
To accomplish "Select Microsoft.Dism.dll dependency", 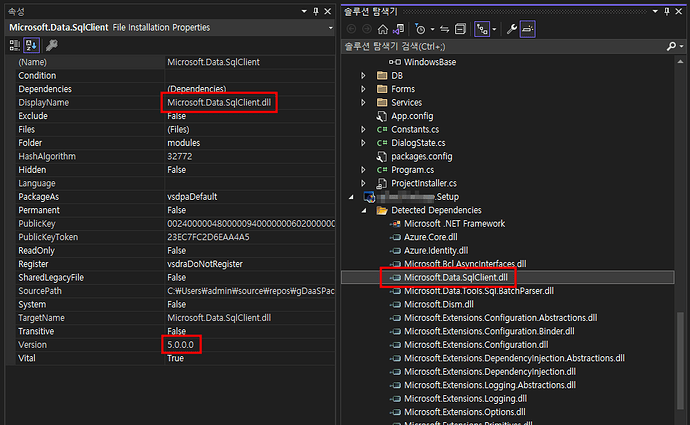I will (439, 304).
